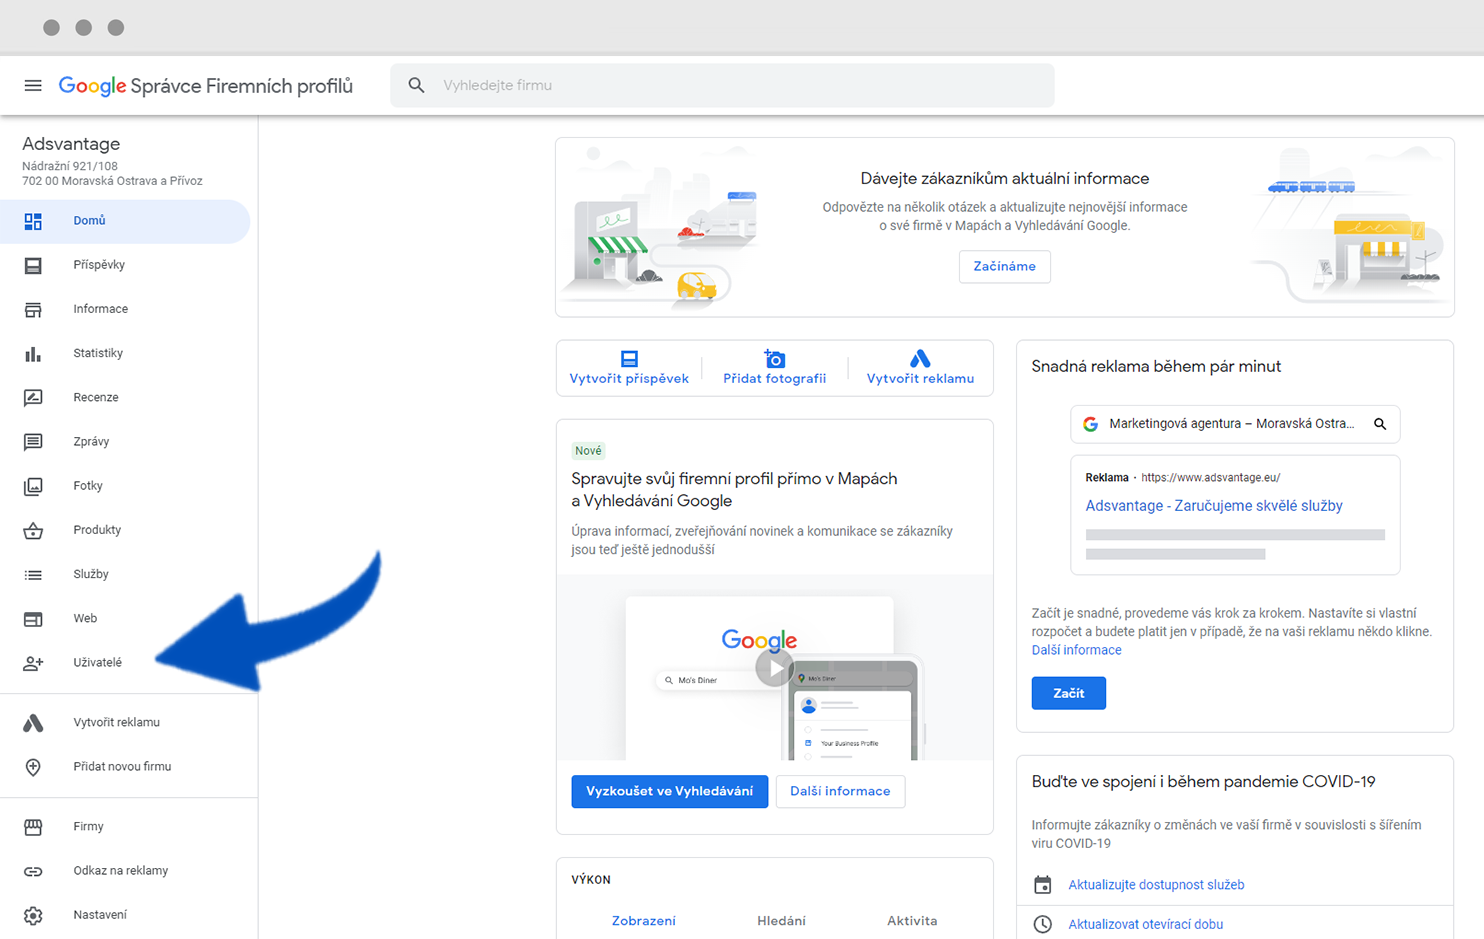This screenshot has width=1484, height=939.
Task: Switch to the Aktivita tab
Action: [x=912, y=921]
